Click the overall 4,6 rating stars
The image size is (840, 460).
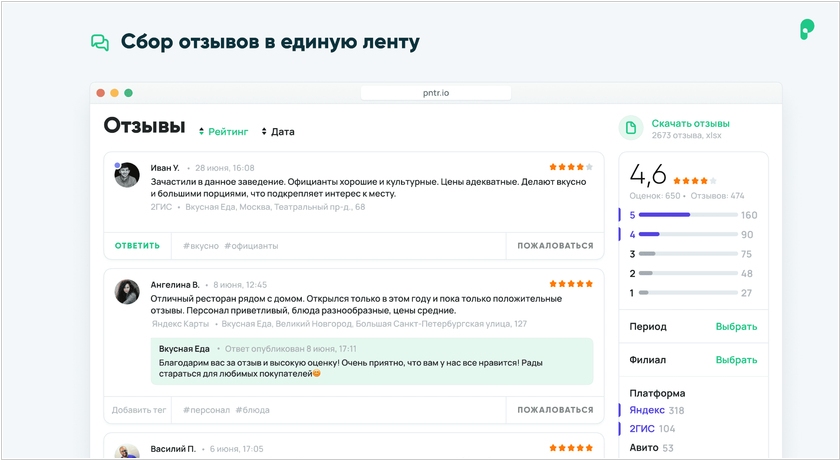695,181
